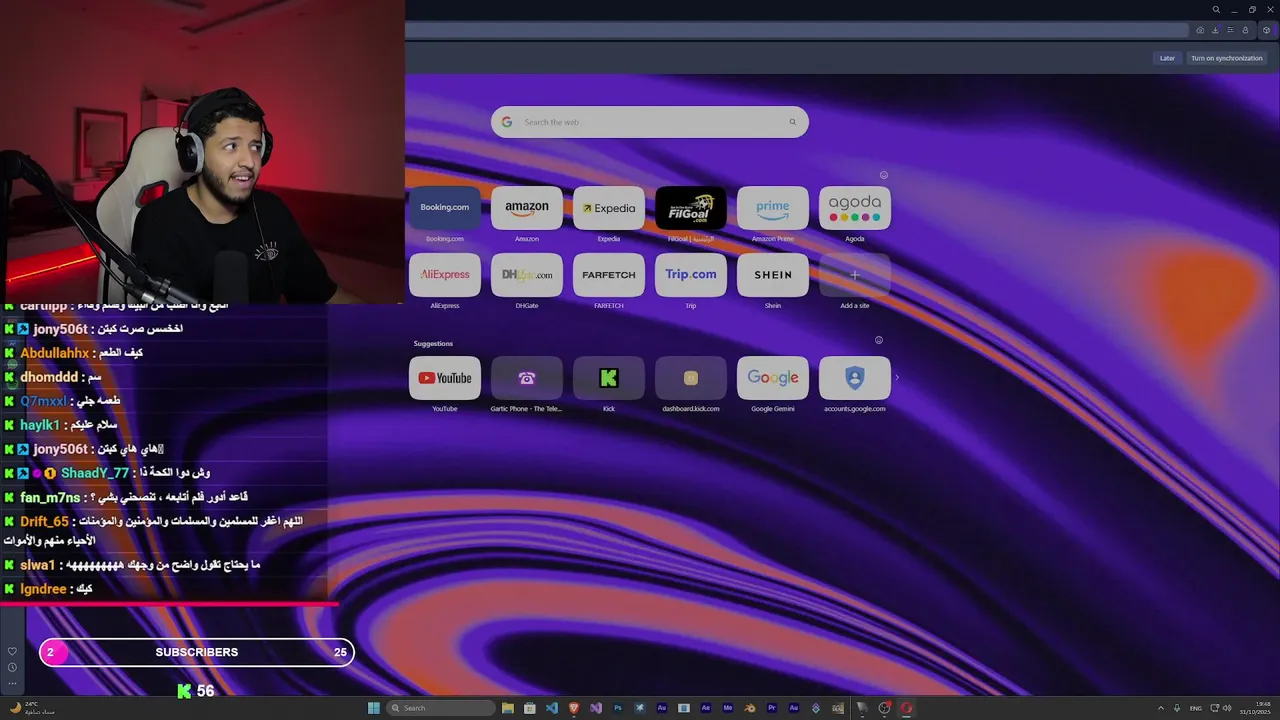Image resolution: width=1280 pixels, height=720 pixels.
Task: Click the ENG language indicator
Action: [x=1196, y=708]
